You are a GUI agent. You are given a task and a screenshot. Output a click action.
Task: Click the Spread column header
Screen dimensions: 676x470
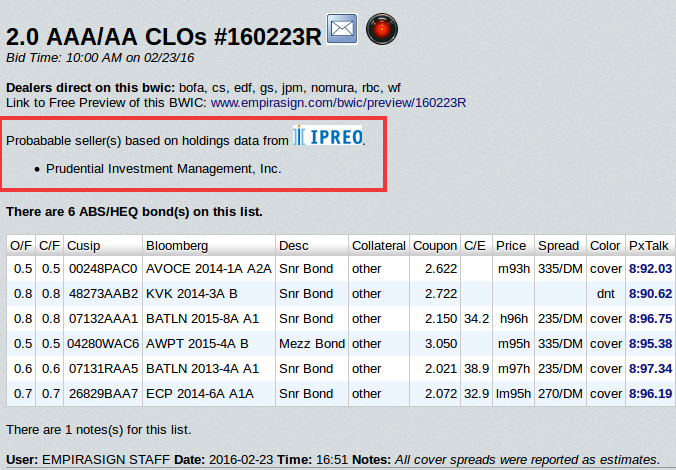[560, 245]
